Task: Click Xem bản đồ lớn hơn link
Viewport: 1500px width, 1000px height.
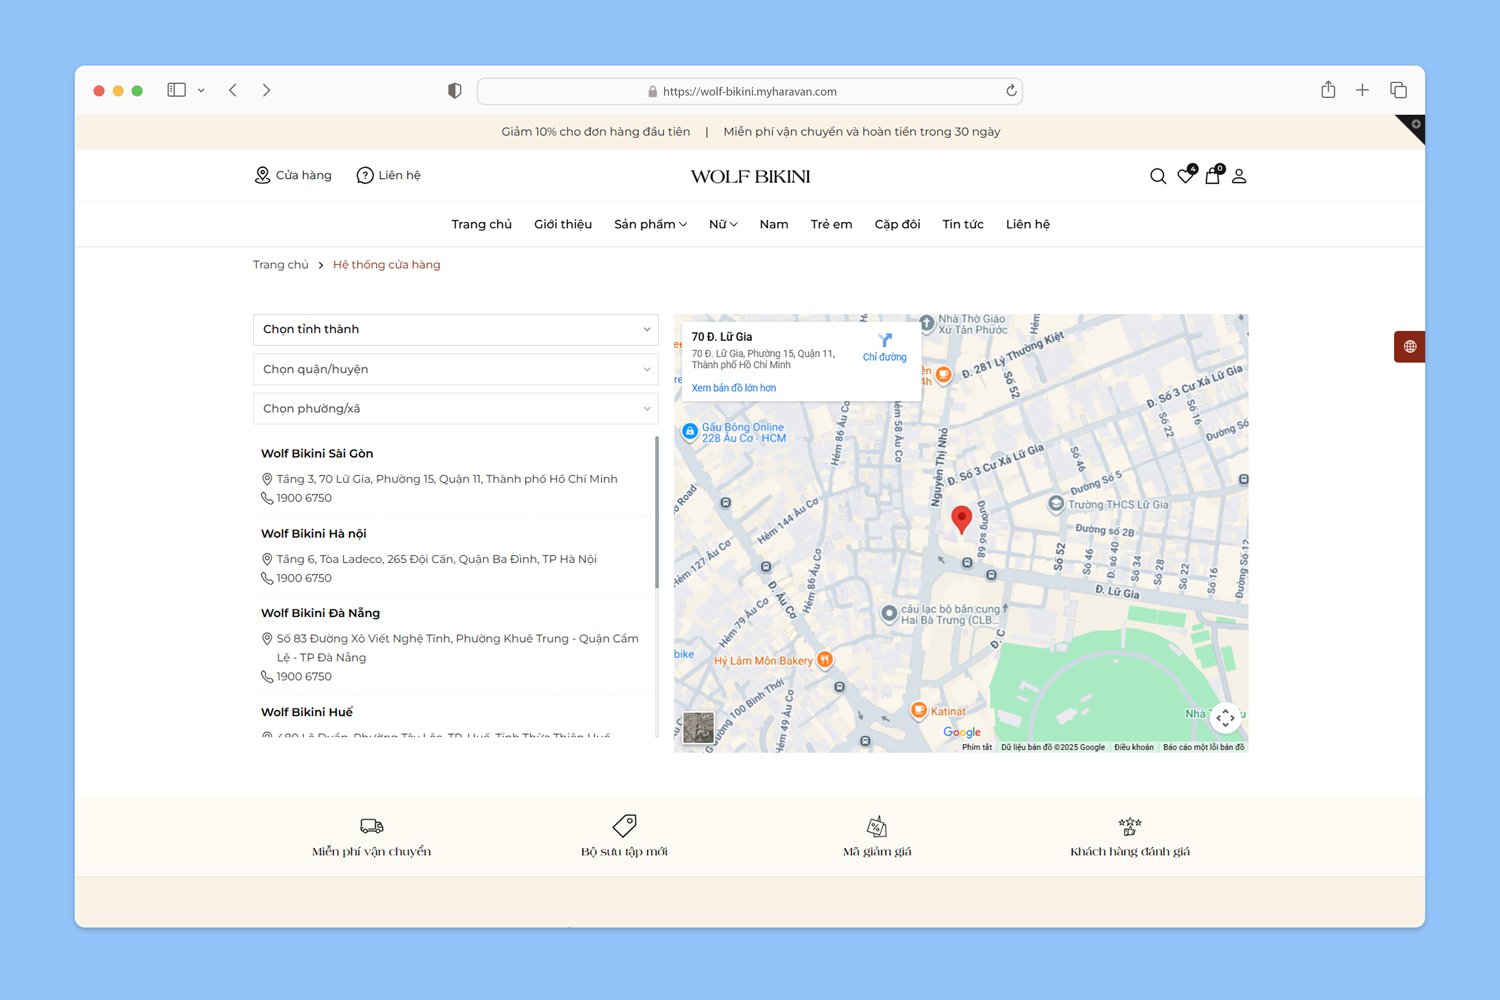Action: coord(733,388)
